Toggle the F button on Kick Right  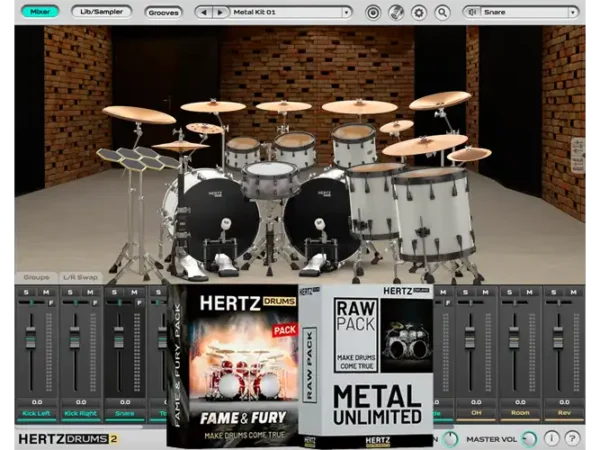pyautogui.click(x=95, y=303)
